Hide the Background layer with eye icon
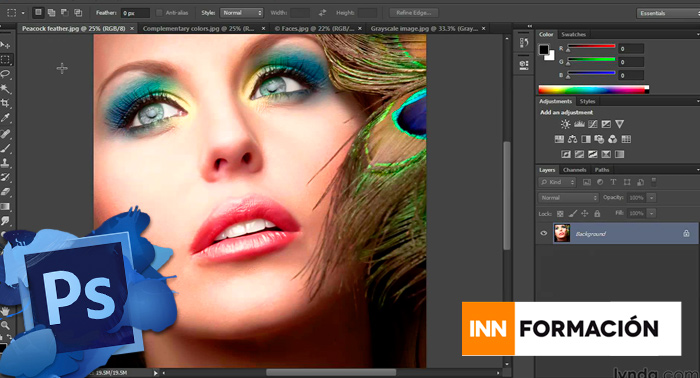Screen dimensions: 700x378 tap(543, 233)
